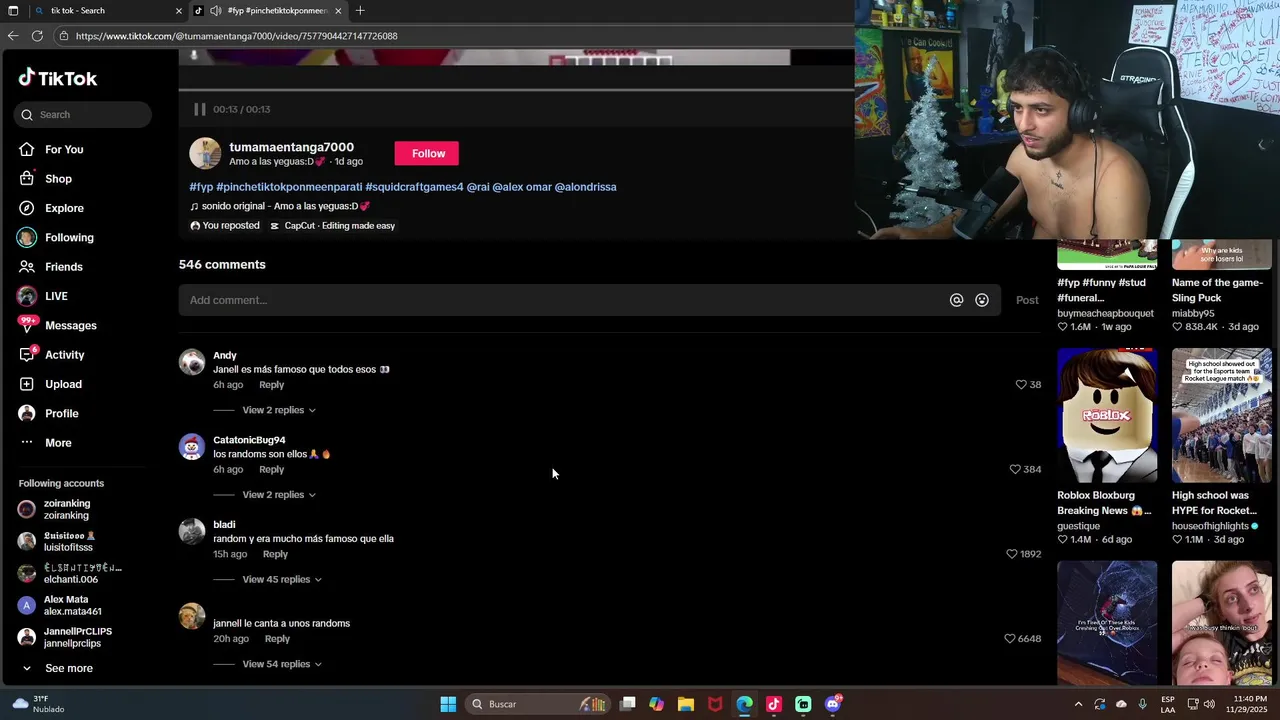The image size is (1280, 720).
Task: Open a new browser tab
Action: click(x=360, y=11)
